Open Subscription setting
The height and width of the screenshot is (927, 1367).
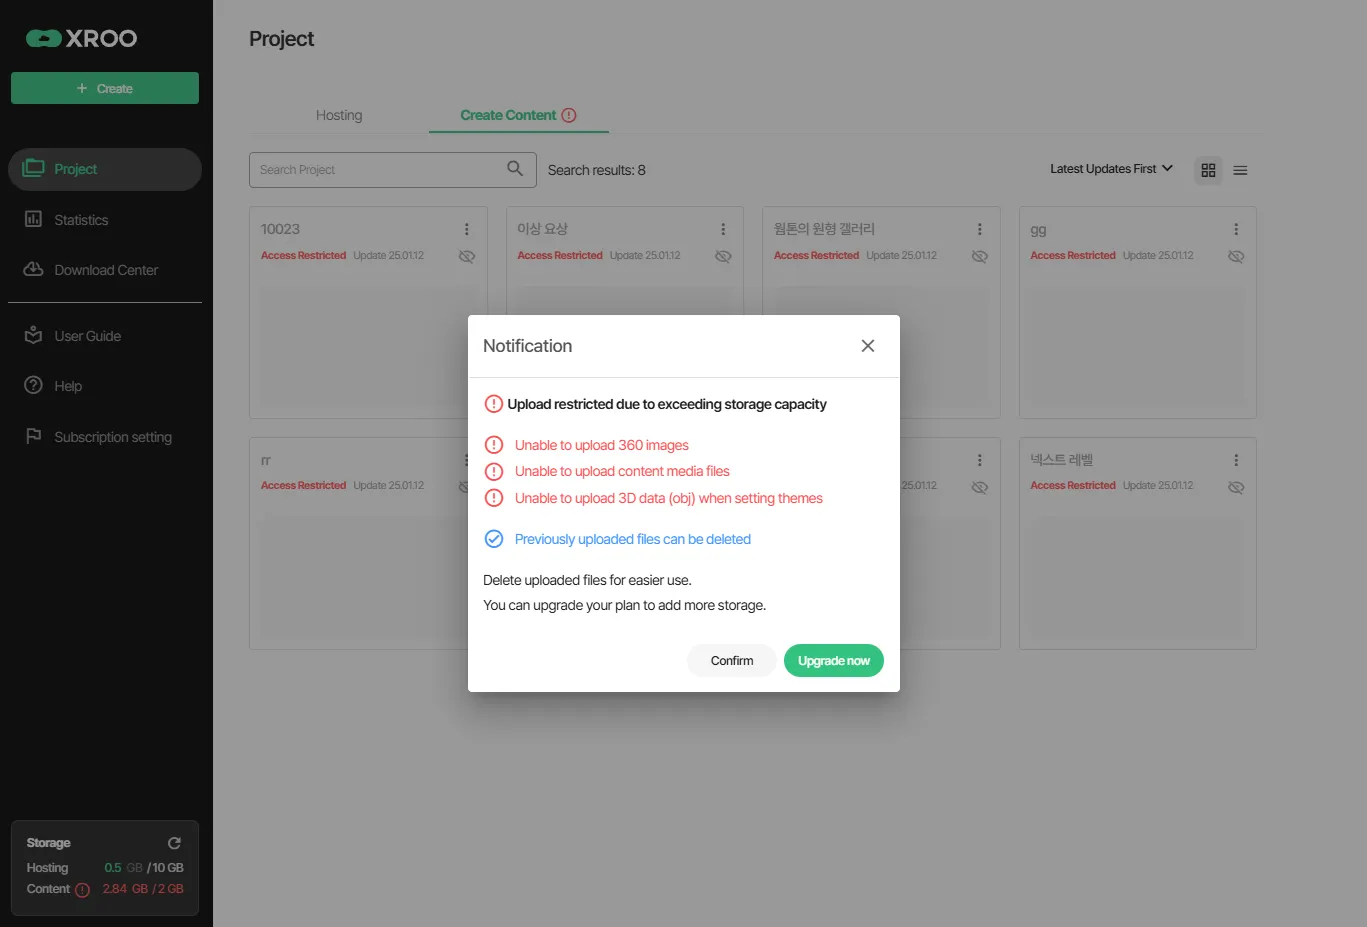click(113, 437)
